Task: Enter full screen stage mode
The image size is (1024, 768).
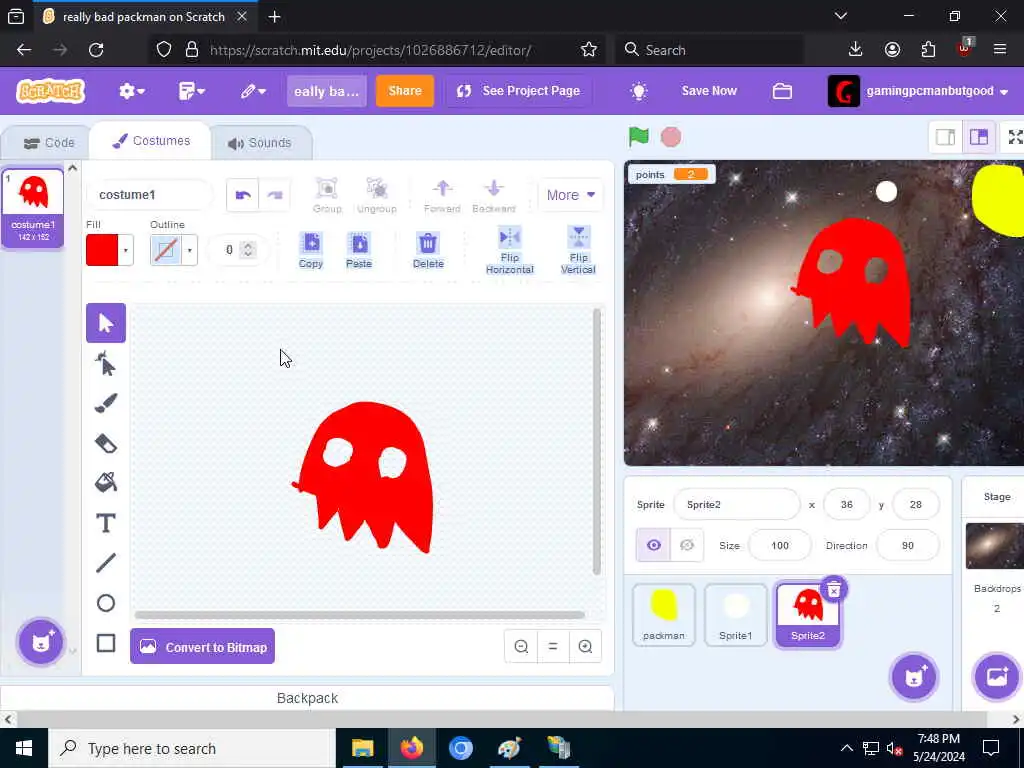Action: 1014,136
